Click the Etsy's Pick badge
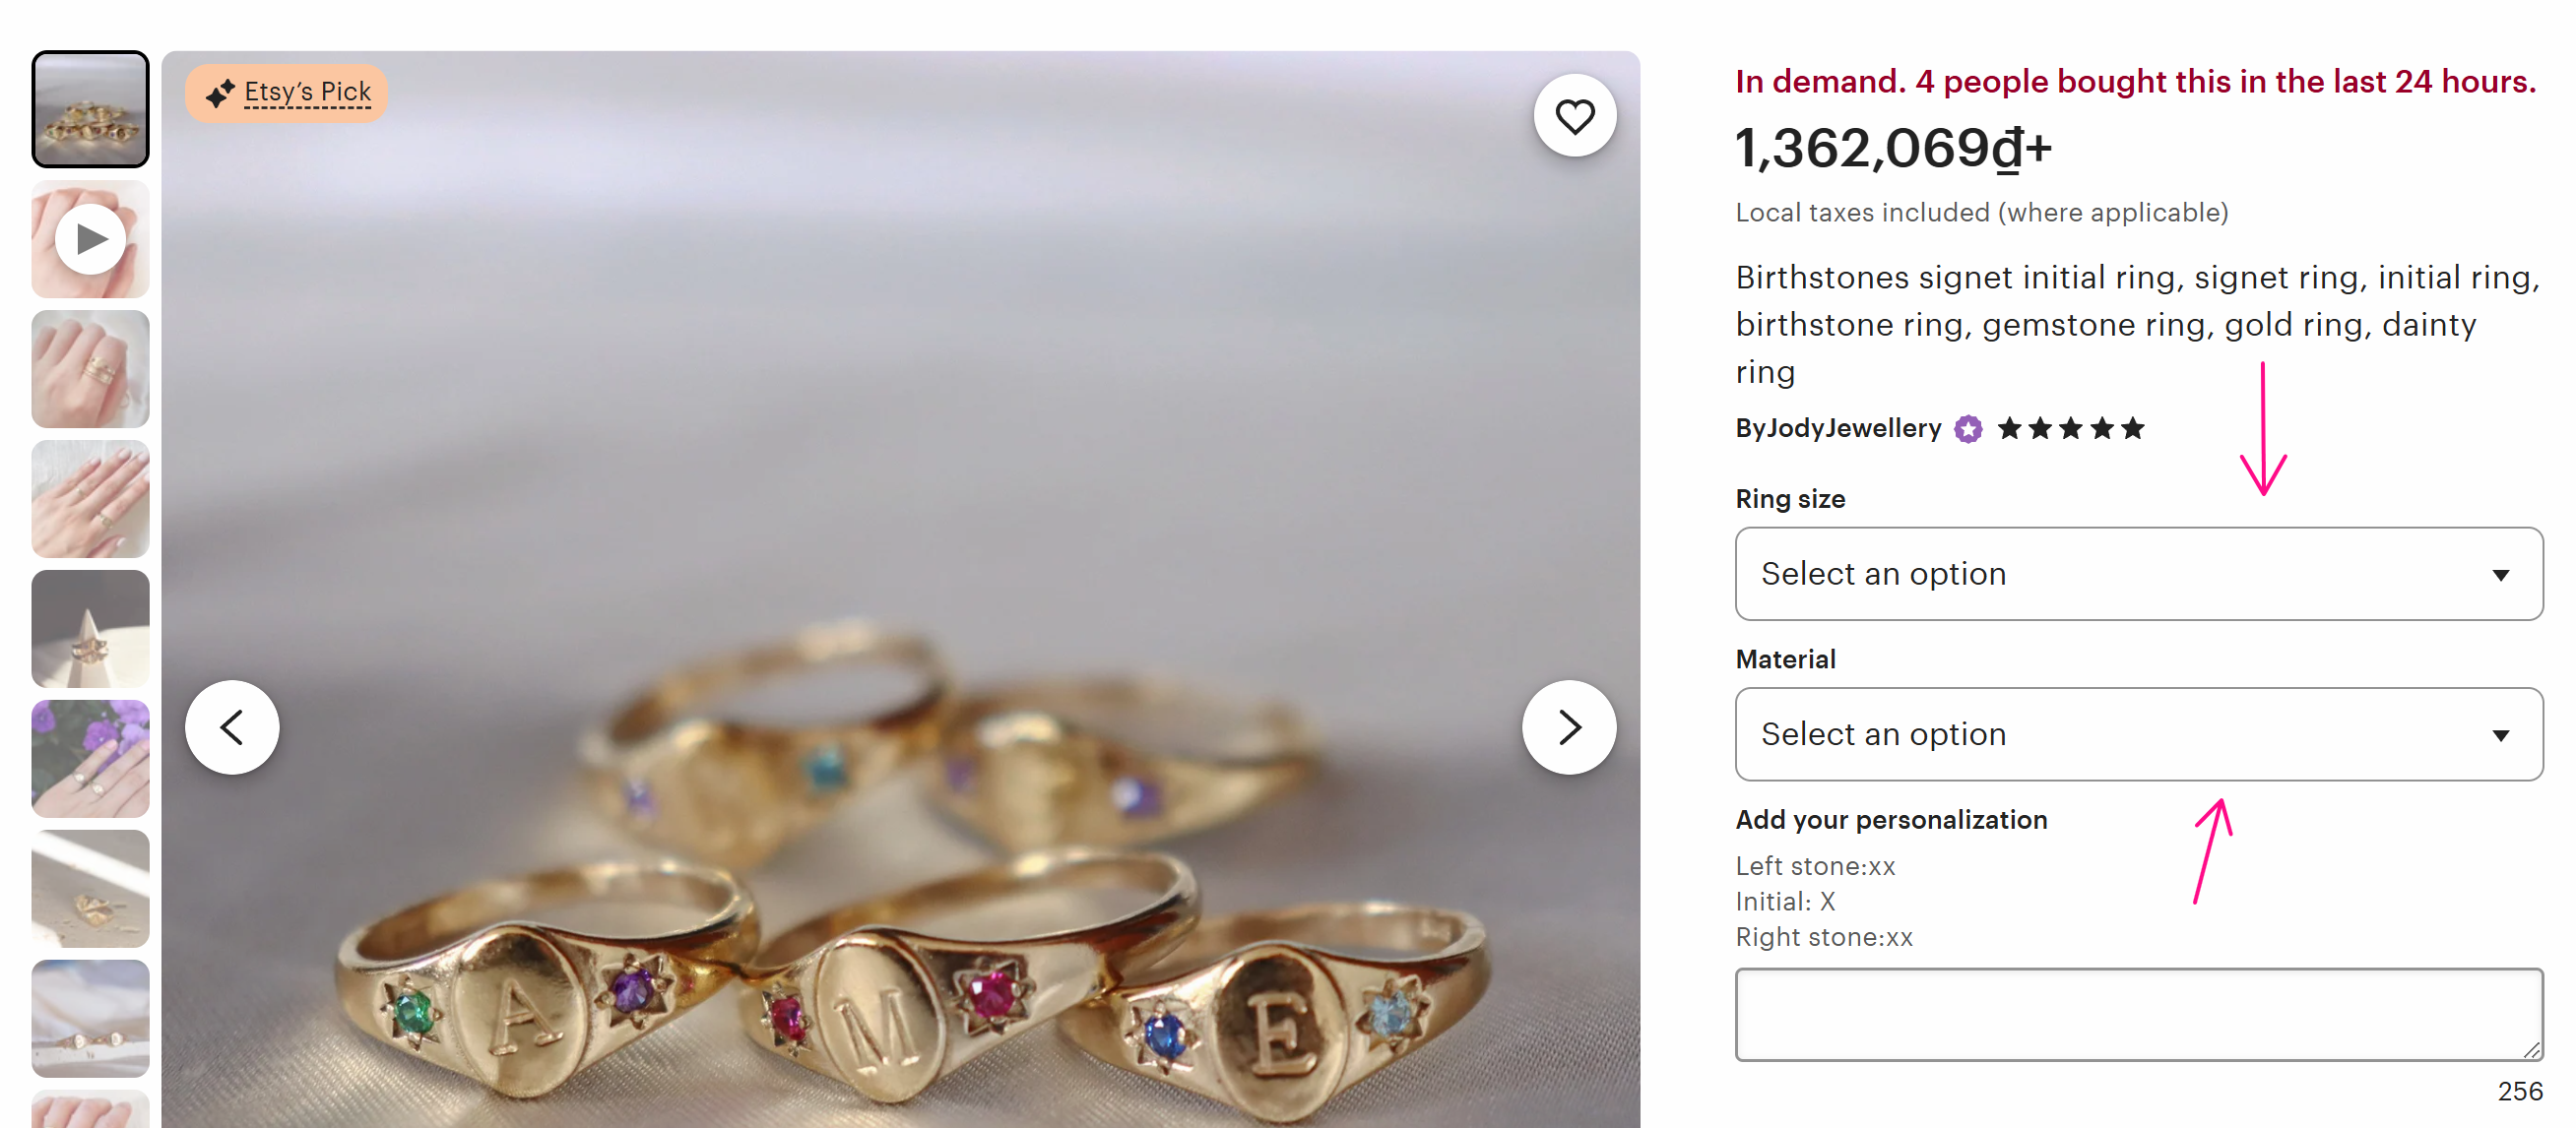The width and height of the screenshot is (2576, 1128). [x=288, y=93]
